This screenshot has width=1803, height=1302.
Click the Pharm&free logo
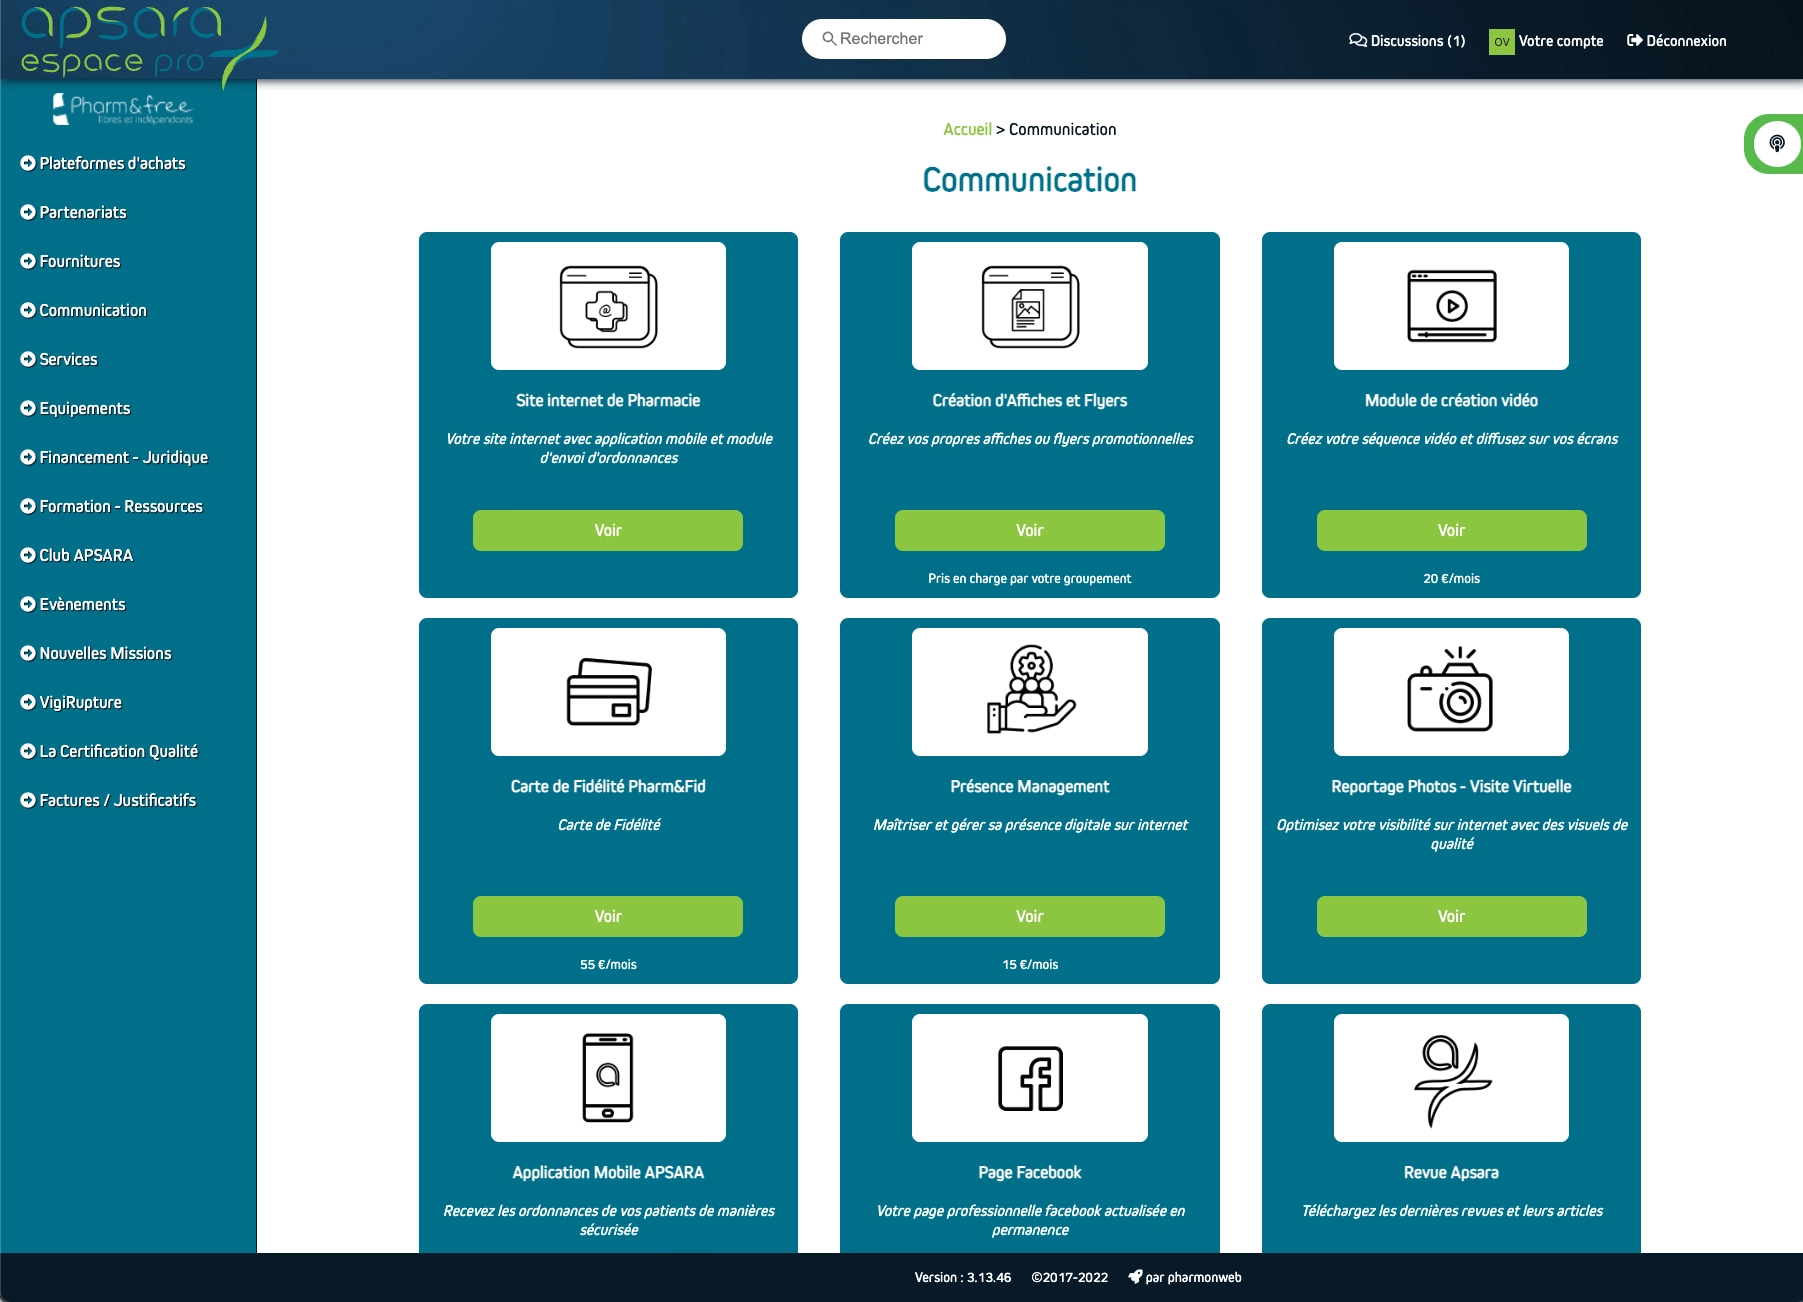coord(122,109)
